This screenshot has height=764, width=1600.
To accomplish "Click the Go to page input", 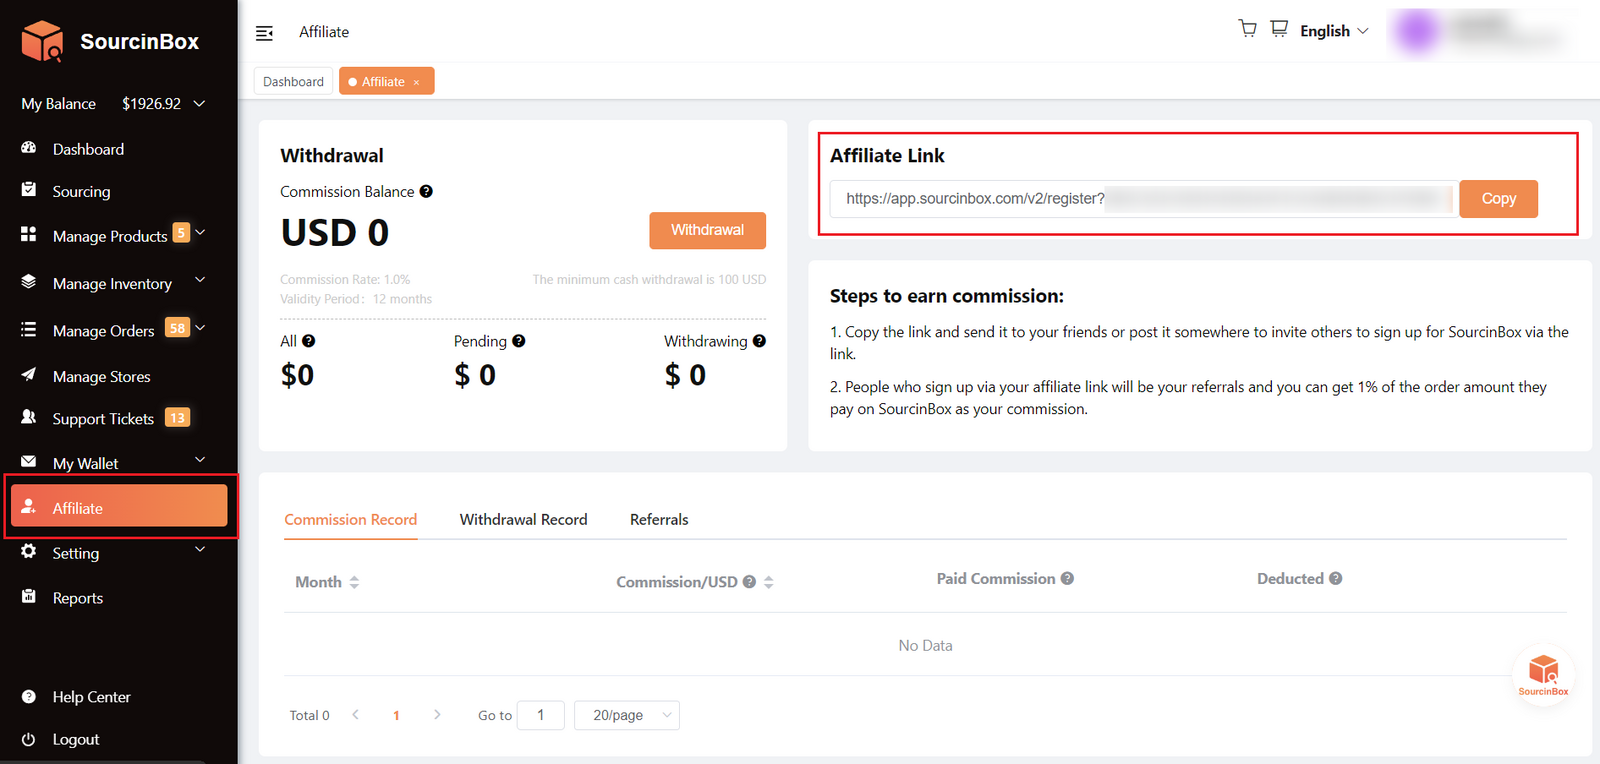I will pyautogui.click(x=541, y=715).
